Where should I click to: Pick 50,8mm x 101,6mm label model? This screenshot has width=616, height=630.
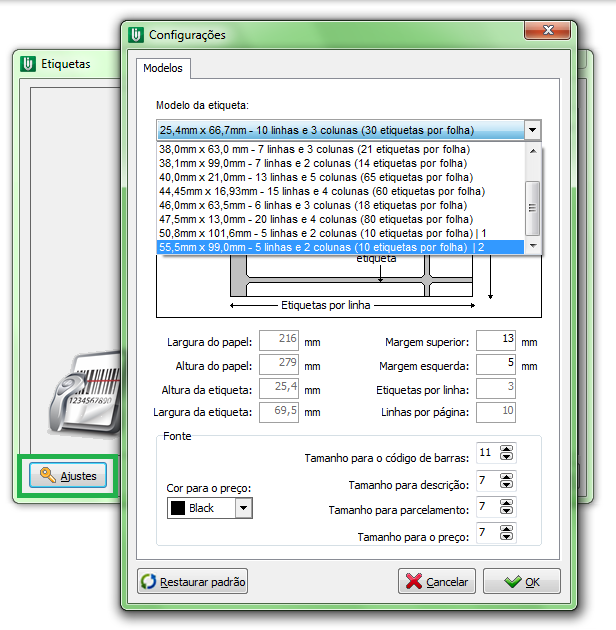[320, 233]
